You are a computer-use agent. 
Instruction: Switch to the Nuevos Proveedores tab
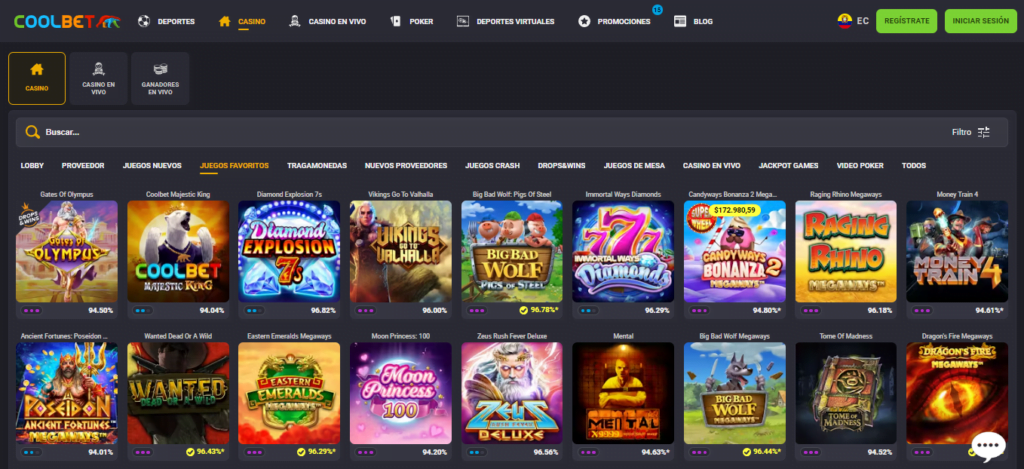tap(406, 166)
